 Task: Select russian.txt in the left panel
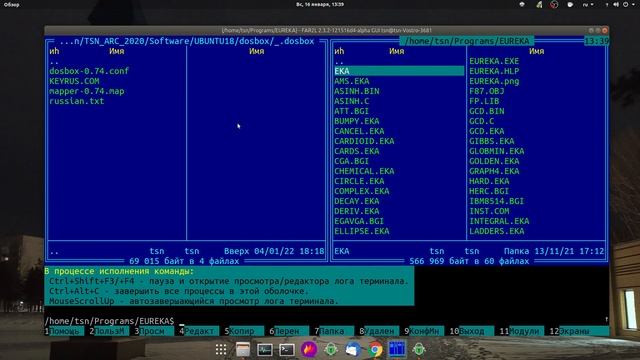pyautogui.click(x=76, y=101)
